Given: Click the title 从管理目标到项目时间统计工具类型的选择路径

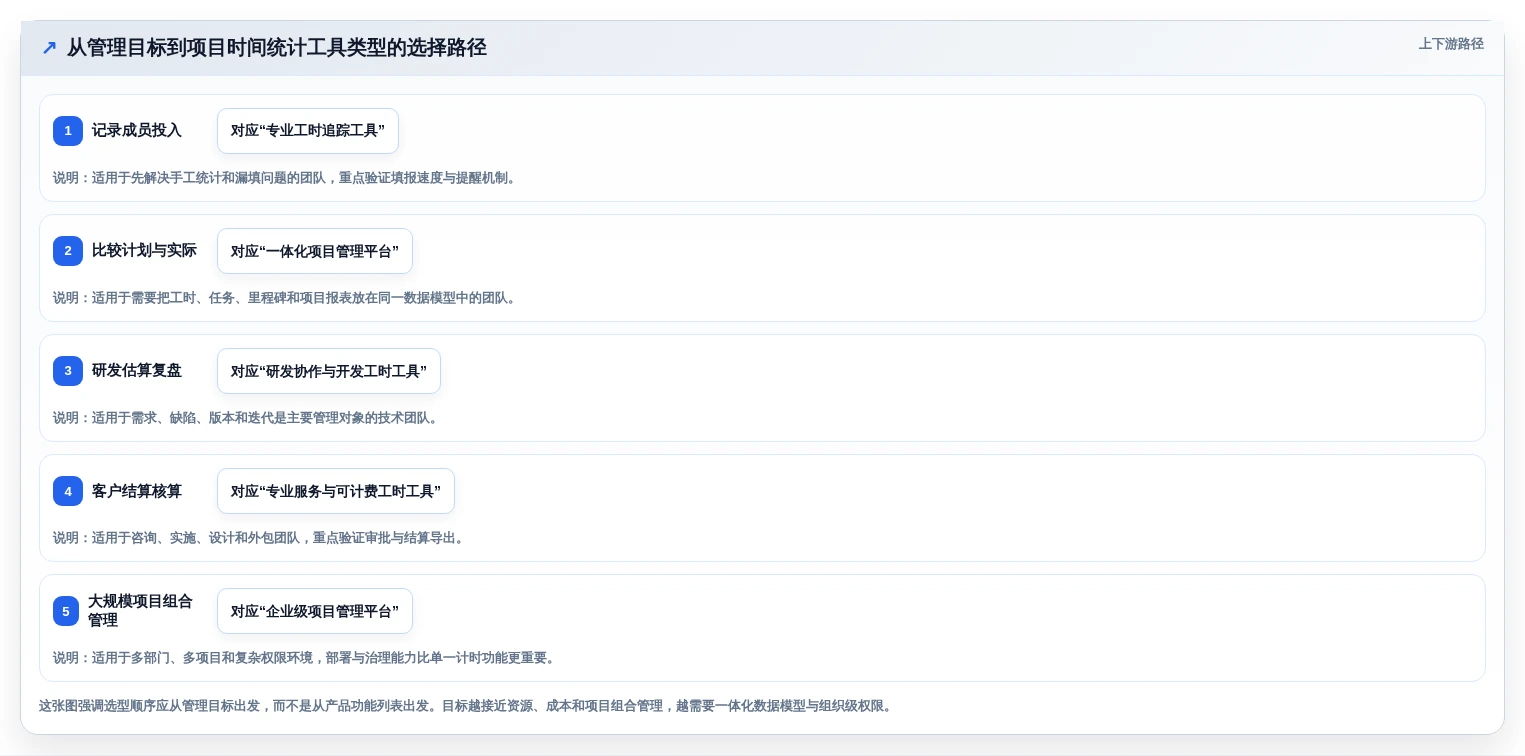Looking at the screenshot, I should (x=277, y=47).
